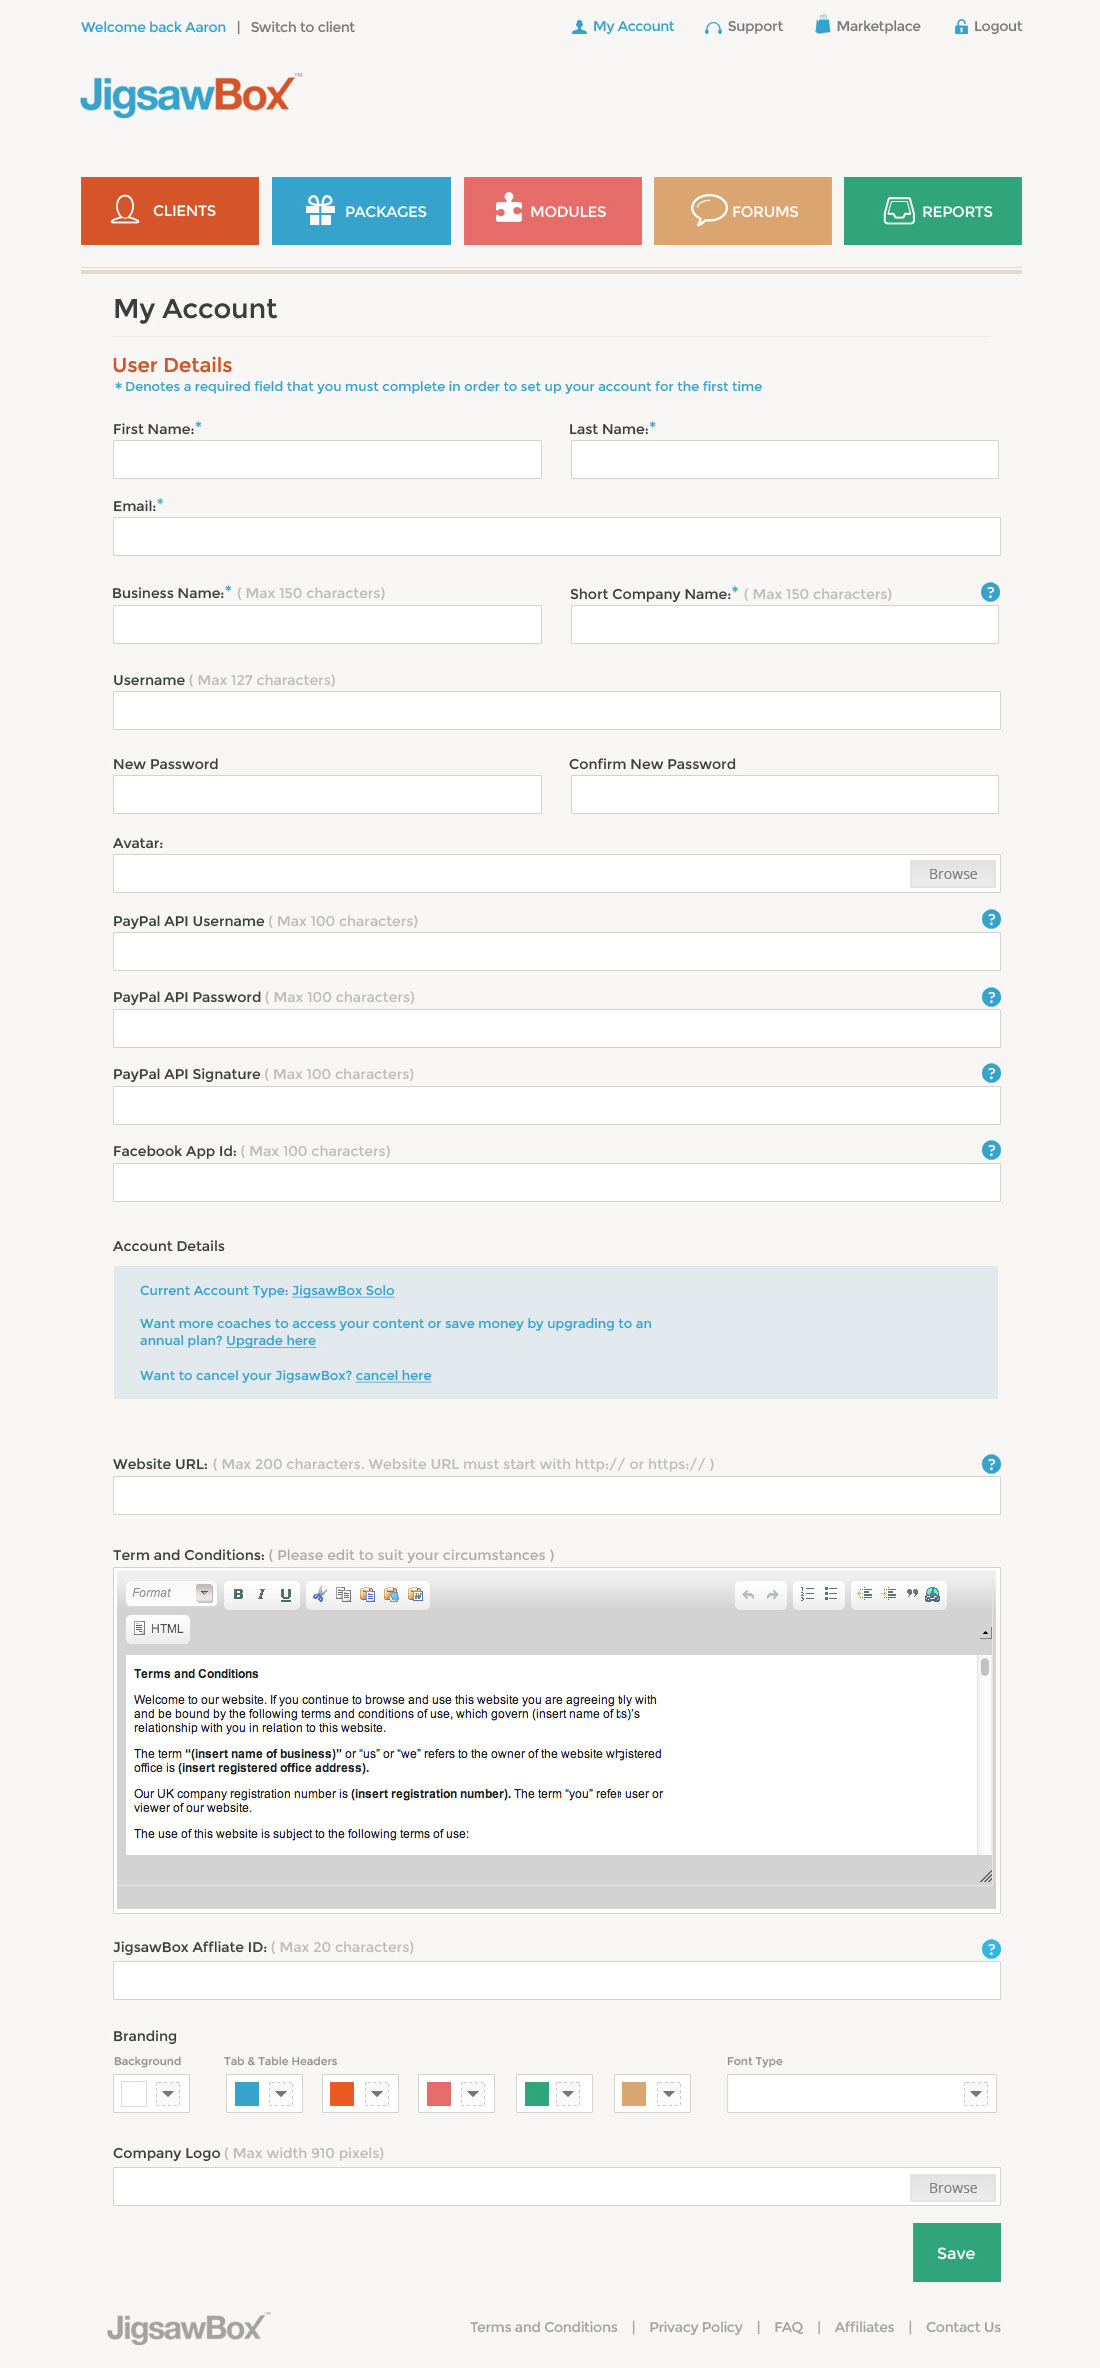
Task: Underline text in Terms editor
Action: click(x=285, y=1594)
